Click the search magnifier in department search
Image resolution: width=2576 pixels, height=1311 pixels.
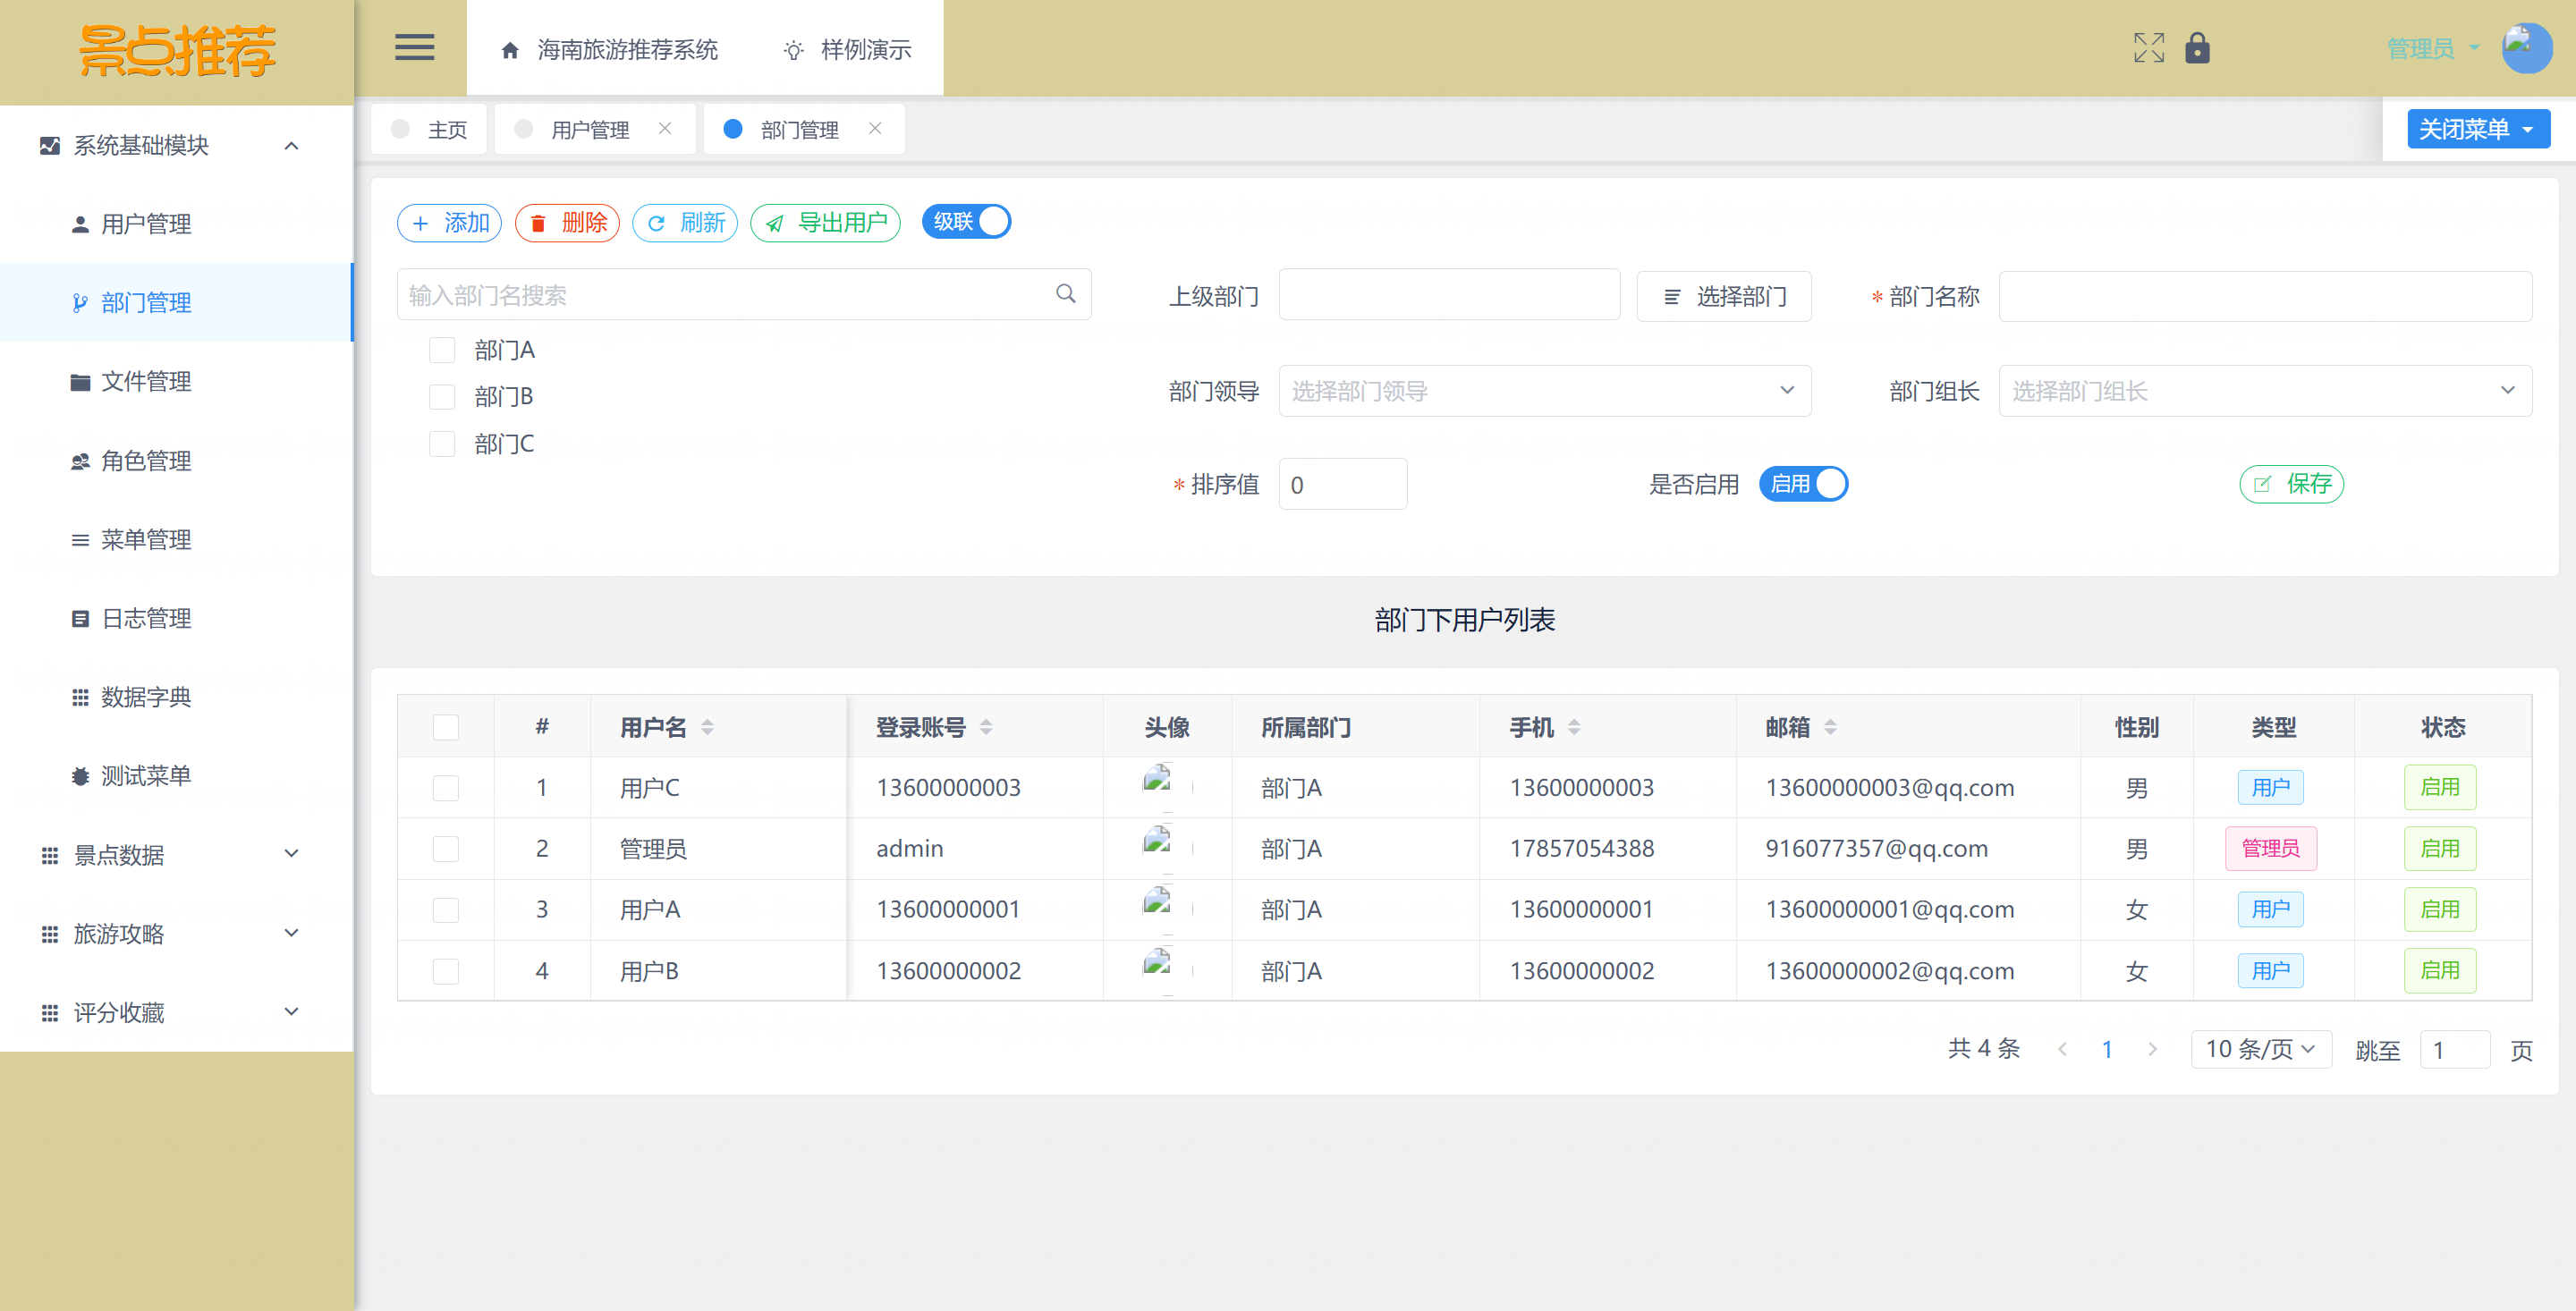coord(1065,293)
